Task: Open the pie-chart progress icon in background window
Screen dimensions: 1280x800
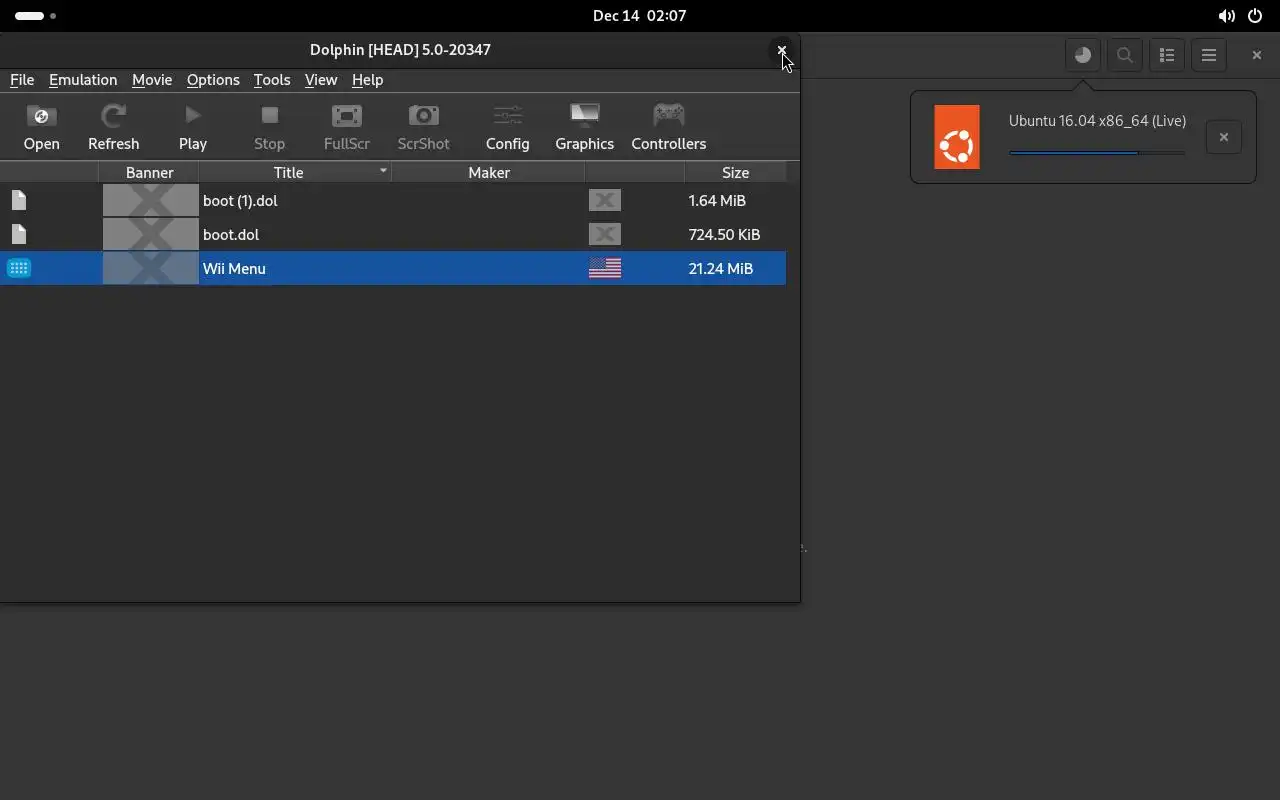Action: (x=1083, y=55)
